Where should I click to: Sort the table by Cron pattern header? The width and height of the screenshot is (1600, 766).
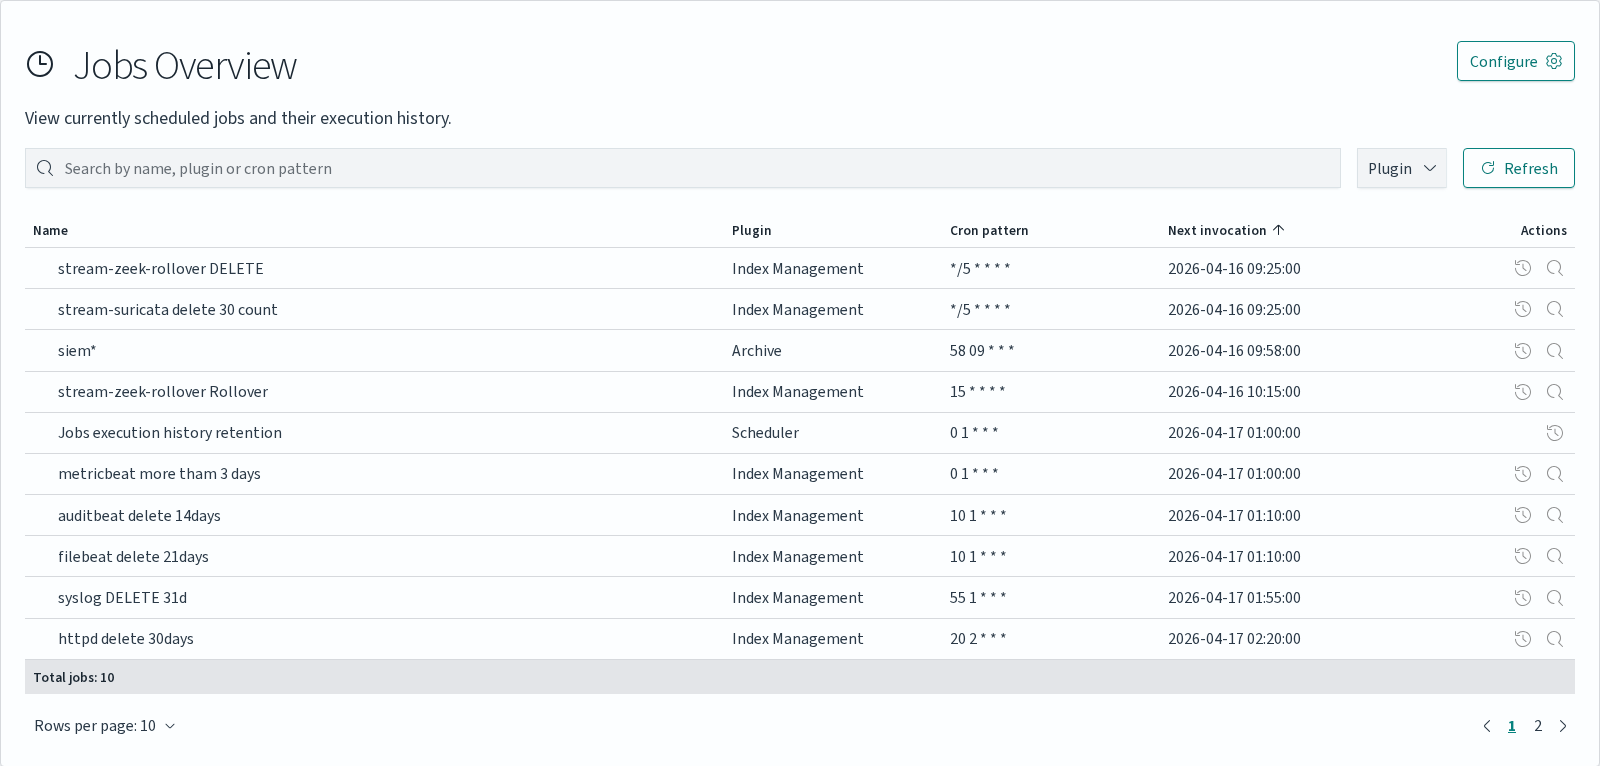tap(988, 230)
